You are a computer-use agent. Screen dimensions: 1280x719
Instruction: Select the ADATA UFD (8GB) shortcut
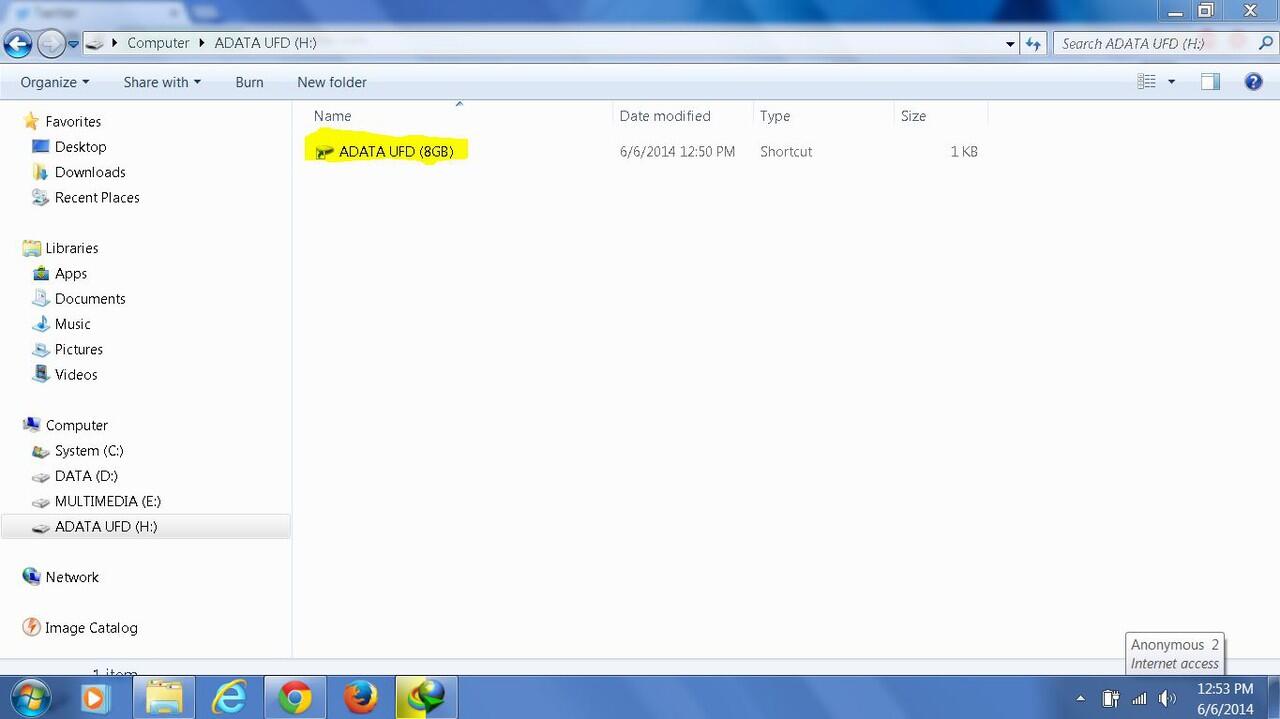pyautogui.click(x=396, y=152)
